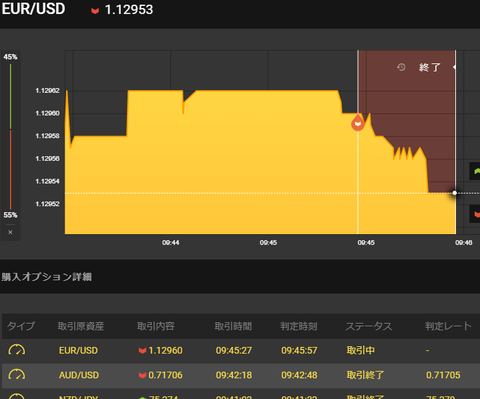The height and width of the screenshot is (399, 480).
Task: Click the red down arrow beside 1.12960
Action: (142, 351)
